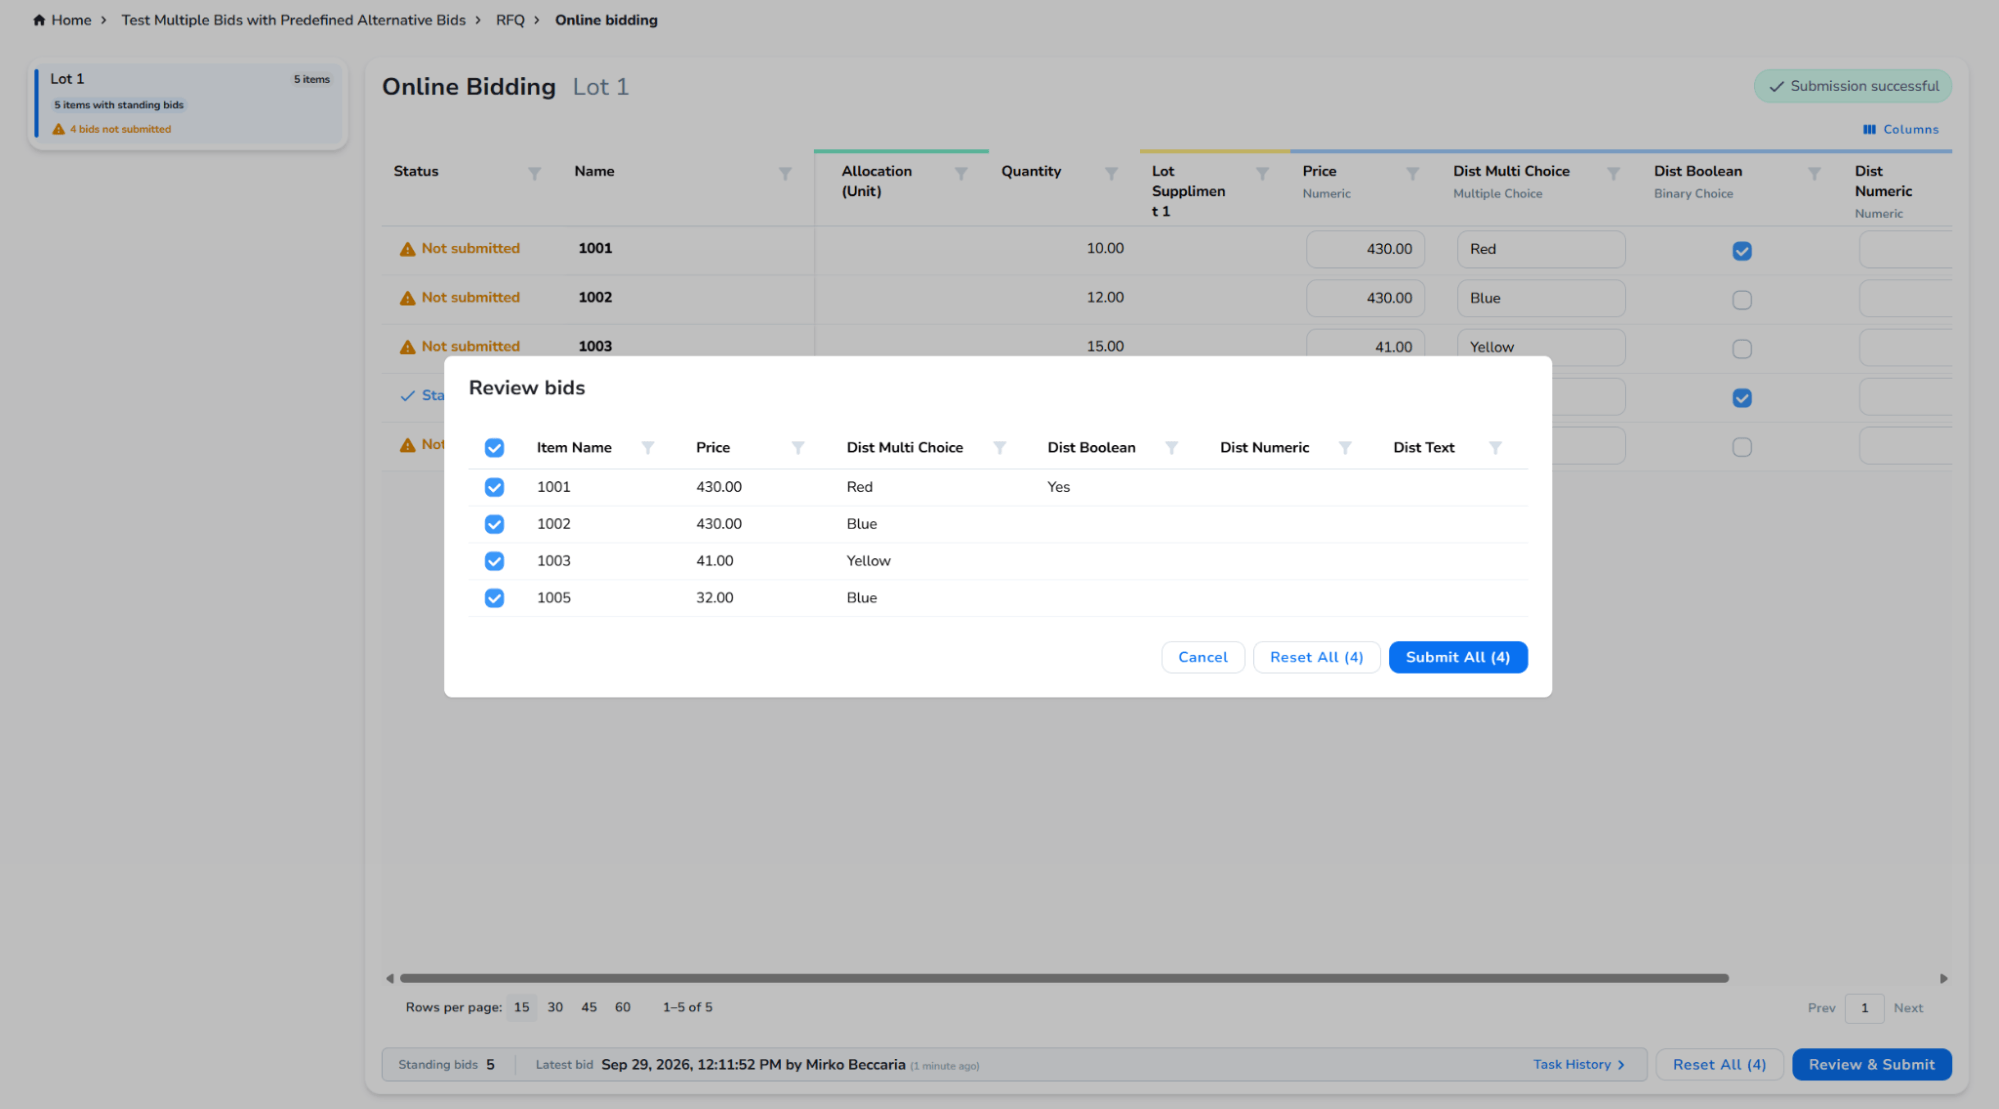Open Dist Multi Choice dropdown for row 1002

1541,298
